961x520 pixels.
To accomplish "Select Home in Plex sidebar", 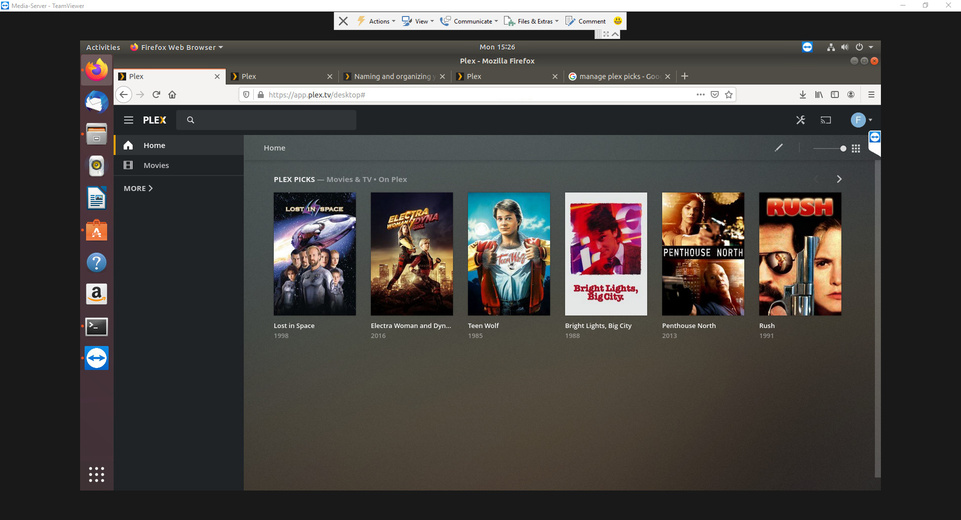I will (x=178, y=145).
